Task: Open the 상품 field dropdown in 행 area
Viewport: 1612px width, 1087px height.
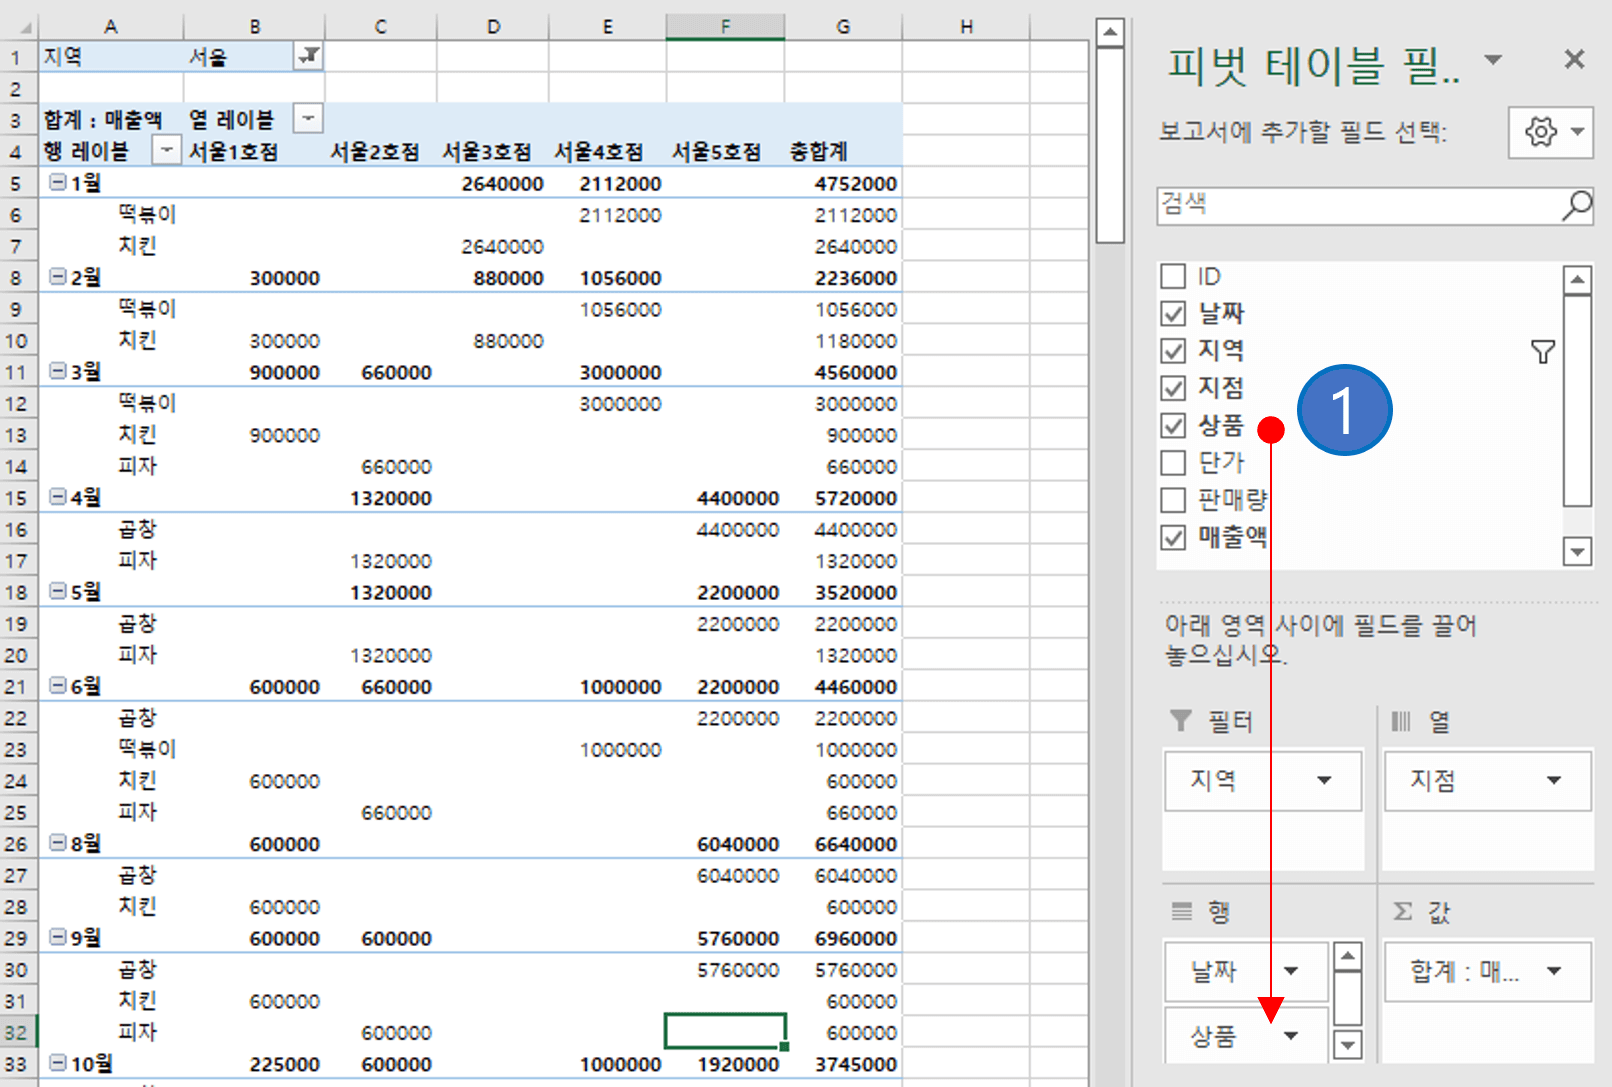Action: (1293, 1035)
